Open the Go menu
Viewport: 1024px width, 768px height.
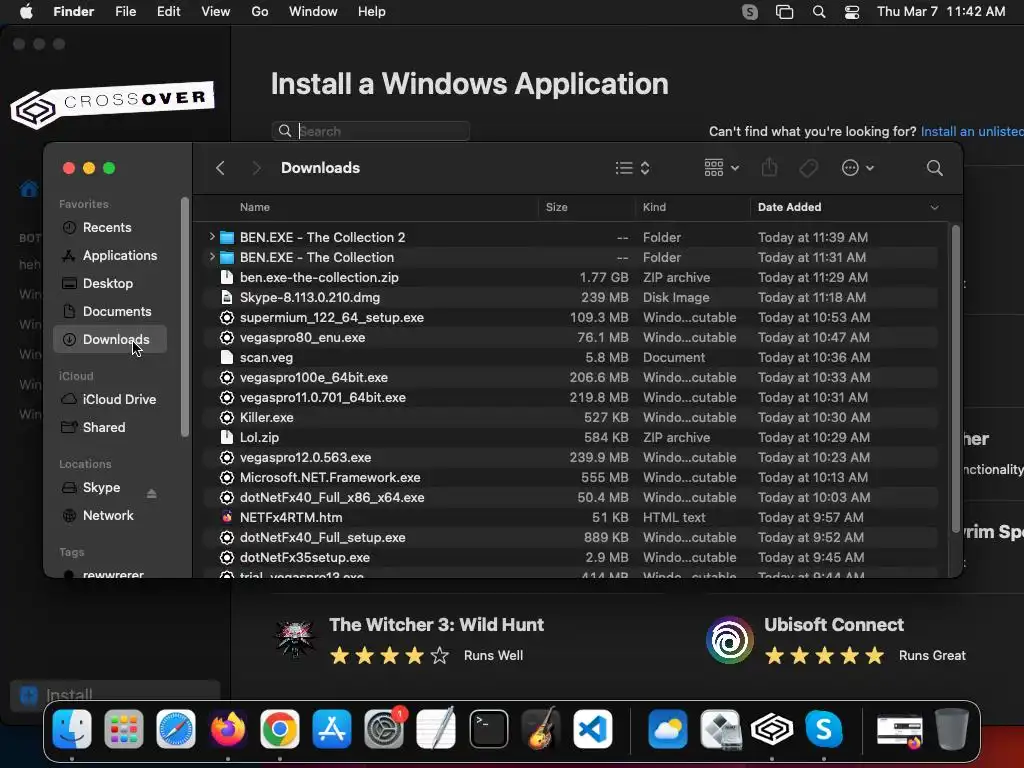[260, 11]
